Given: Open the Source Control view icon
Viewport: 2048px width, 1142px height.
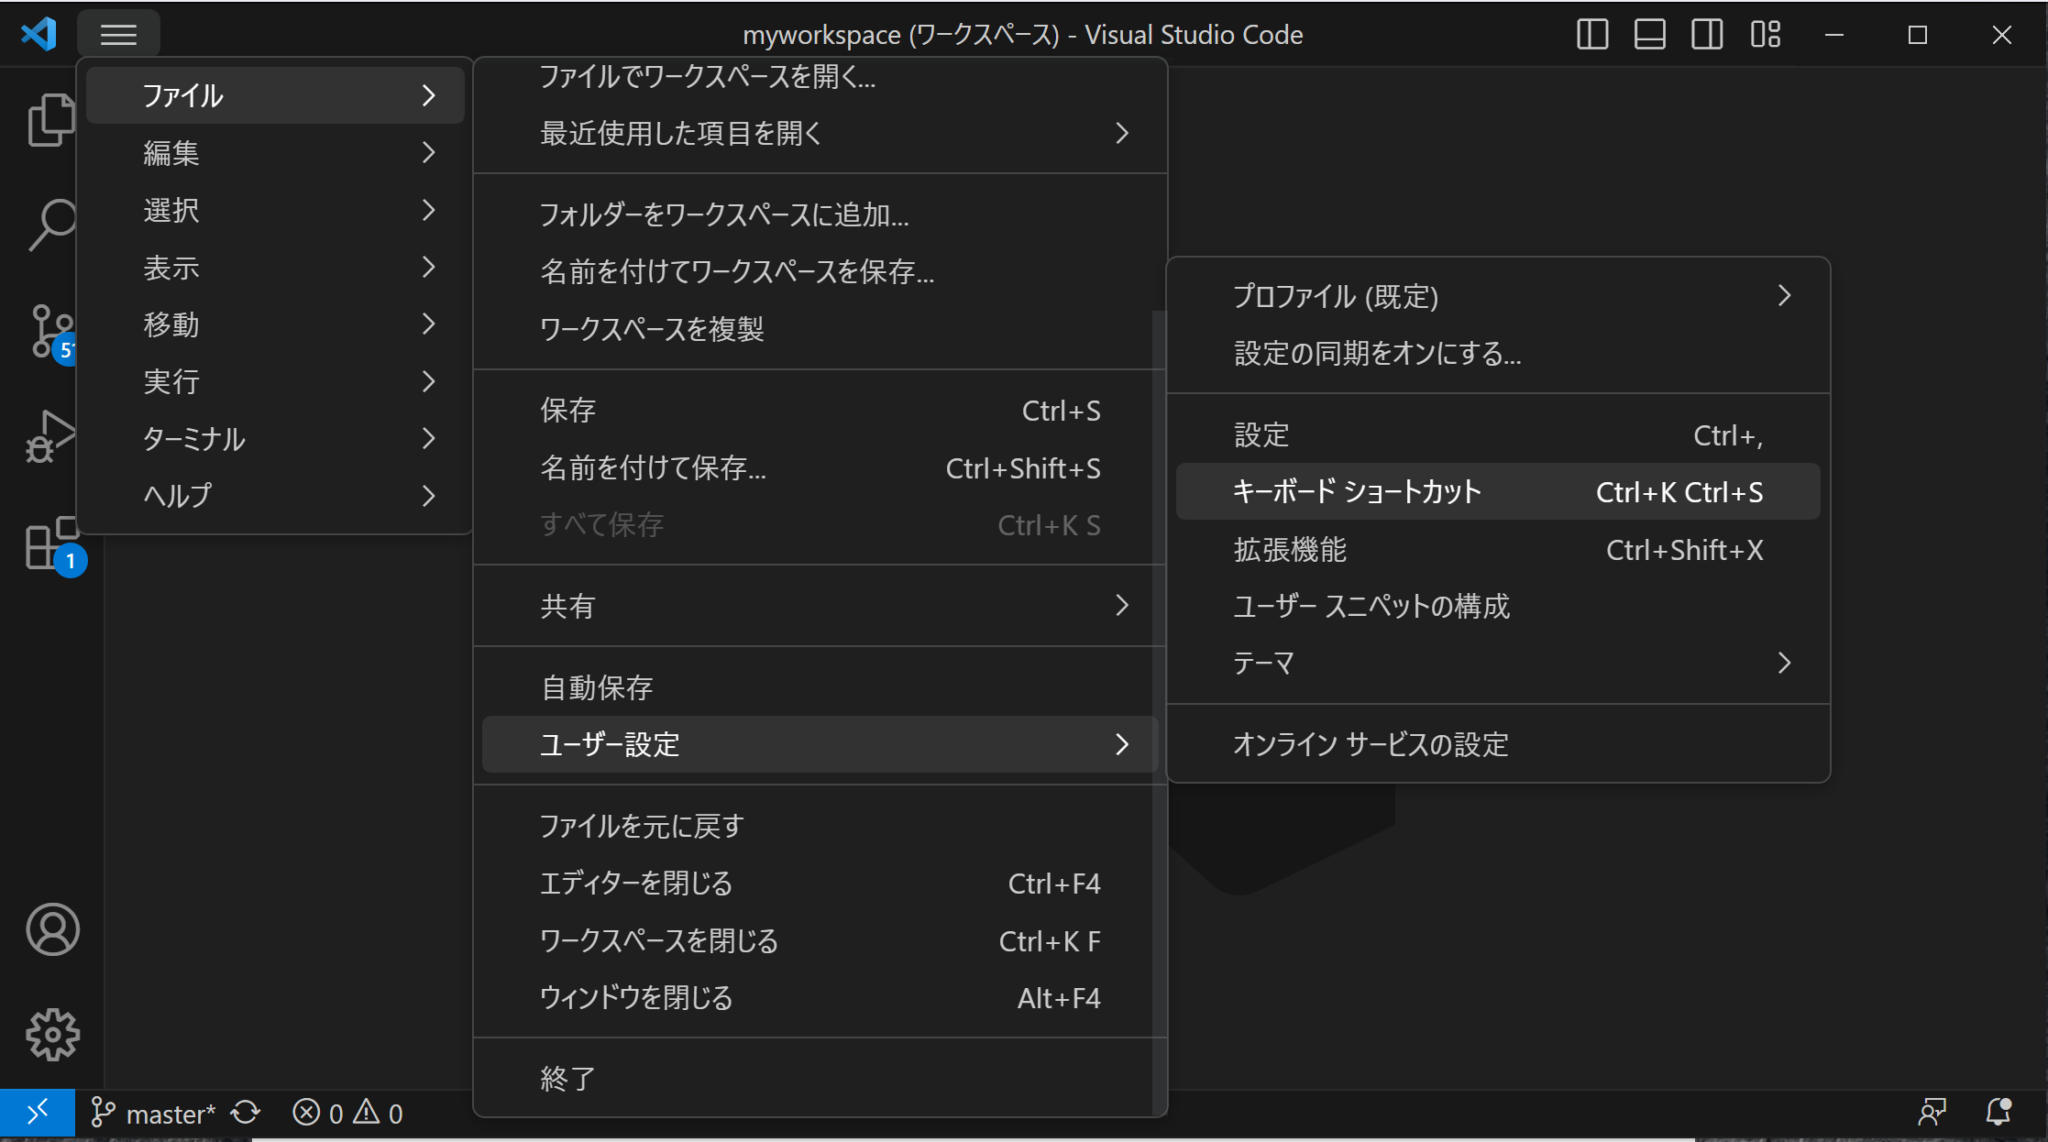Looking at the screenshot, I should [x=50, y=332].
